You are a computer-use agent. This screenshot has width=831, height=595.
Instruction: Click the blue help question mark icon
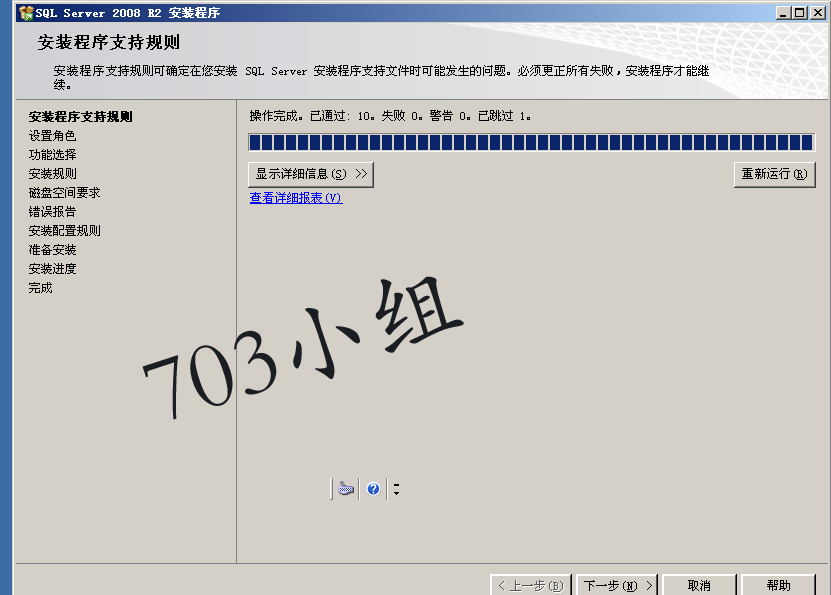373,489
